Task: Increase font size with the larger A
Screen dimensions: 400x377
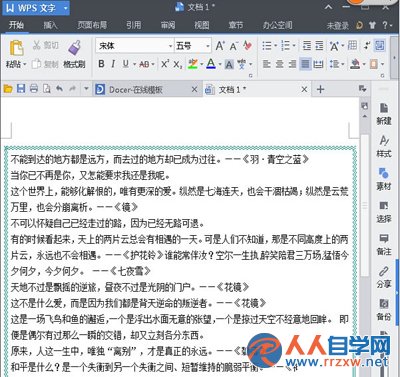Action: point(220,46)
